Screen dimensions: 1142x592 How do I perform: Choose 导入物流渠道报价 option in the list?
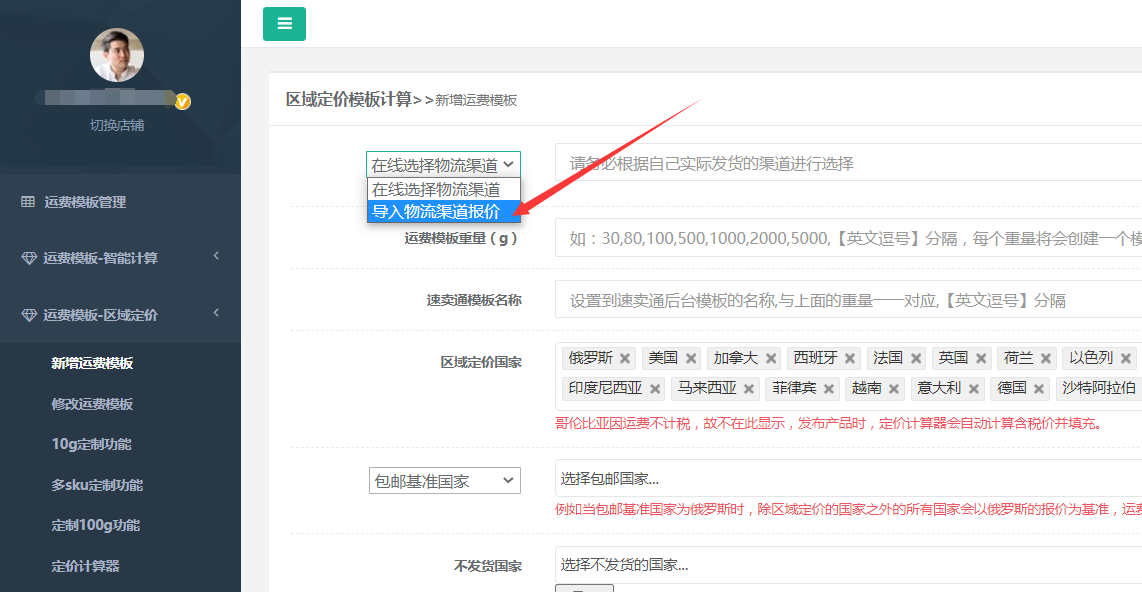(444, 211)
